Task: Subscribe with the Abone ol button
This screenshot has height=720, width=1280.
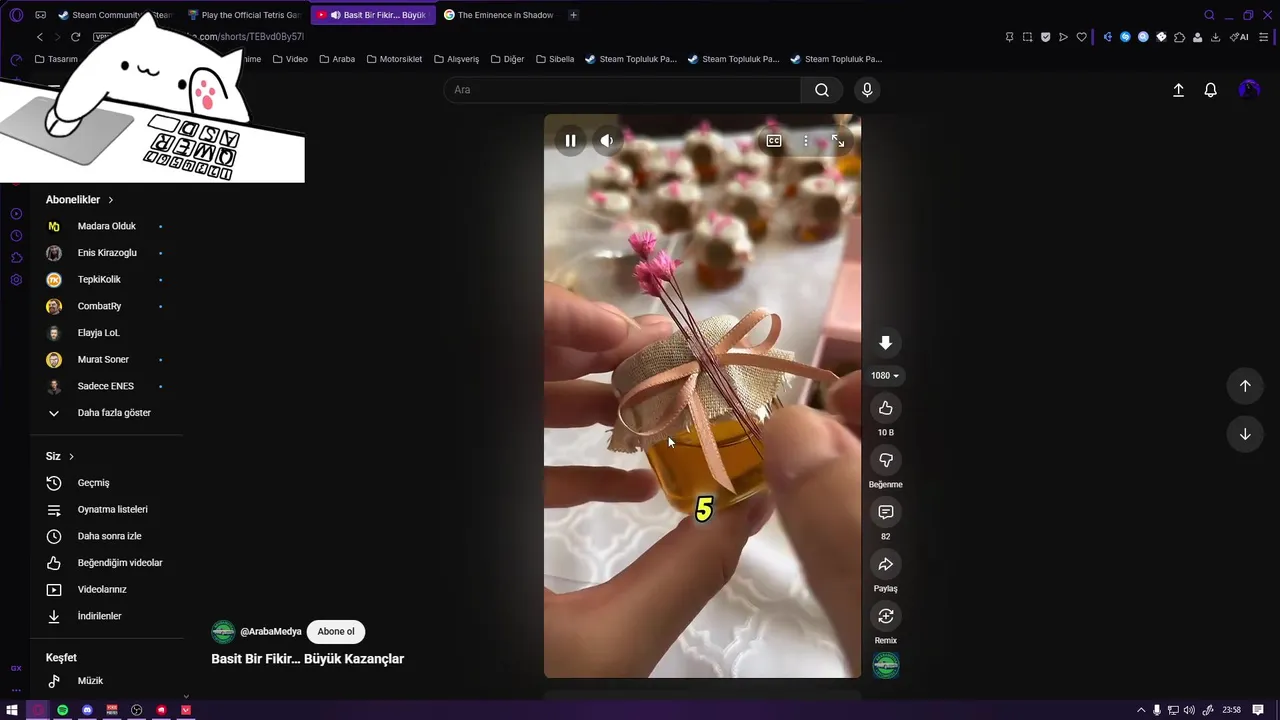Action: click(336, 632)
